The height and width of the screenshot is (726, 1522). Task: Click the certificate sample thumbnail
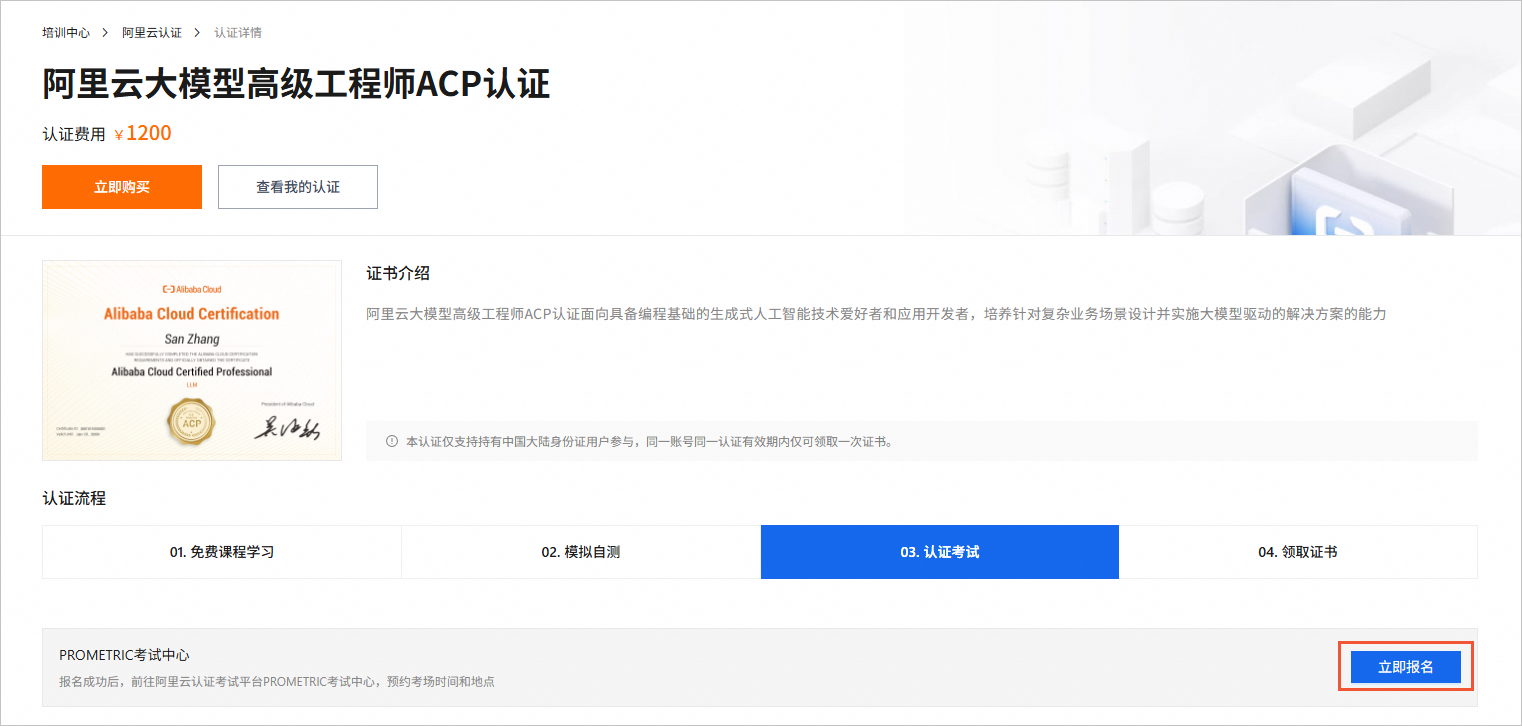point(192,360)
